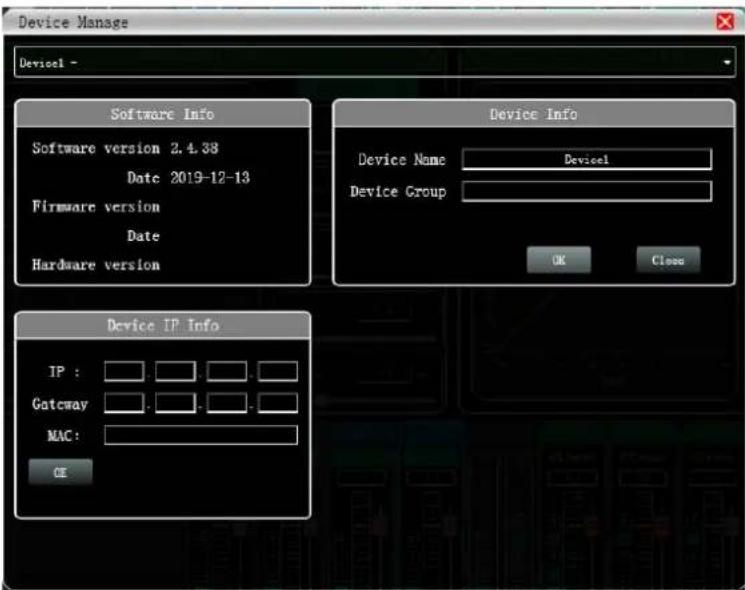Click the Close button in Device Info
745x590 pixels.
pos(668,260)
